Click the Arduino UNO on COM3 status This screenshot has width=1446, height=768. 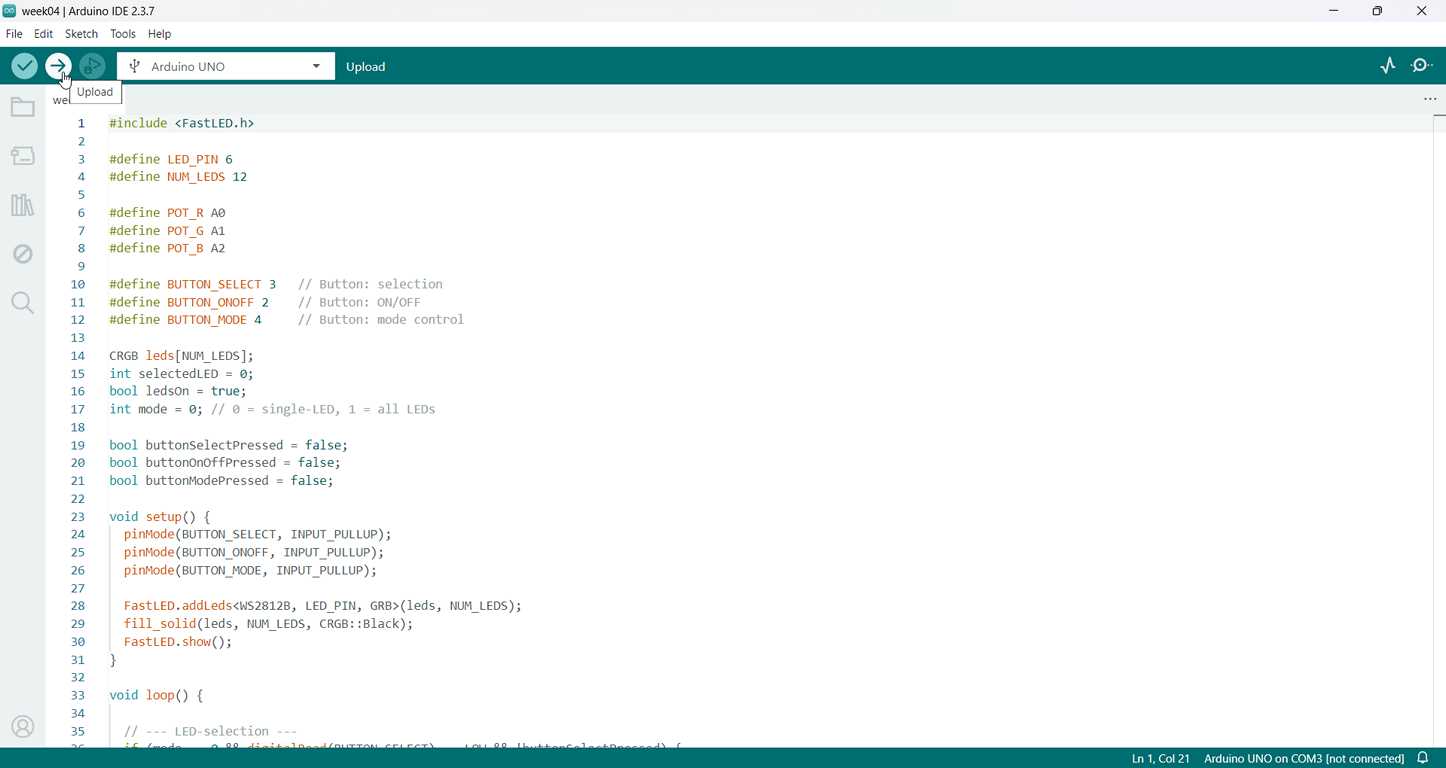[x=1304, y=759]
